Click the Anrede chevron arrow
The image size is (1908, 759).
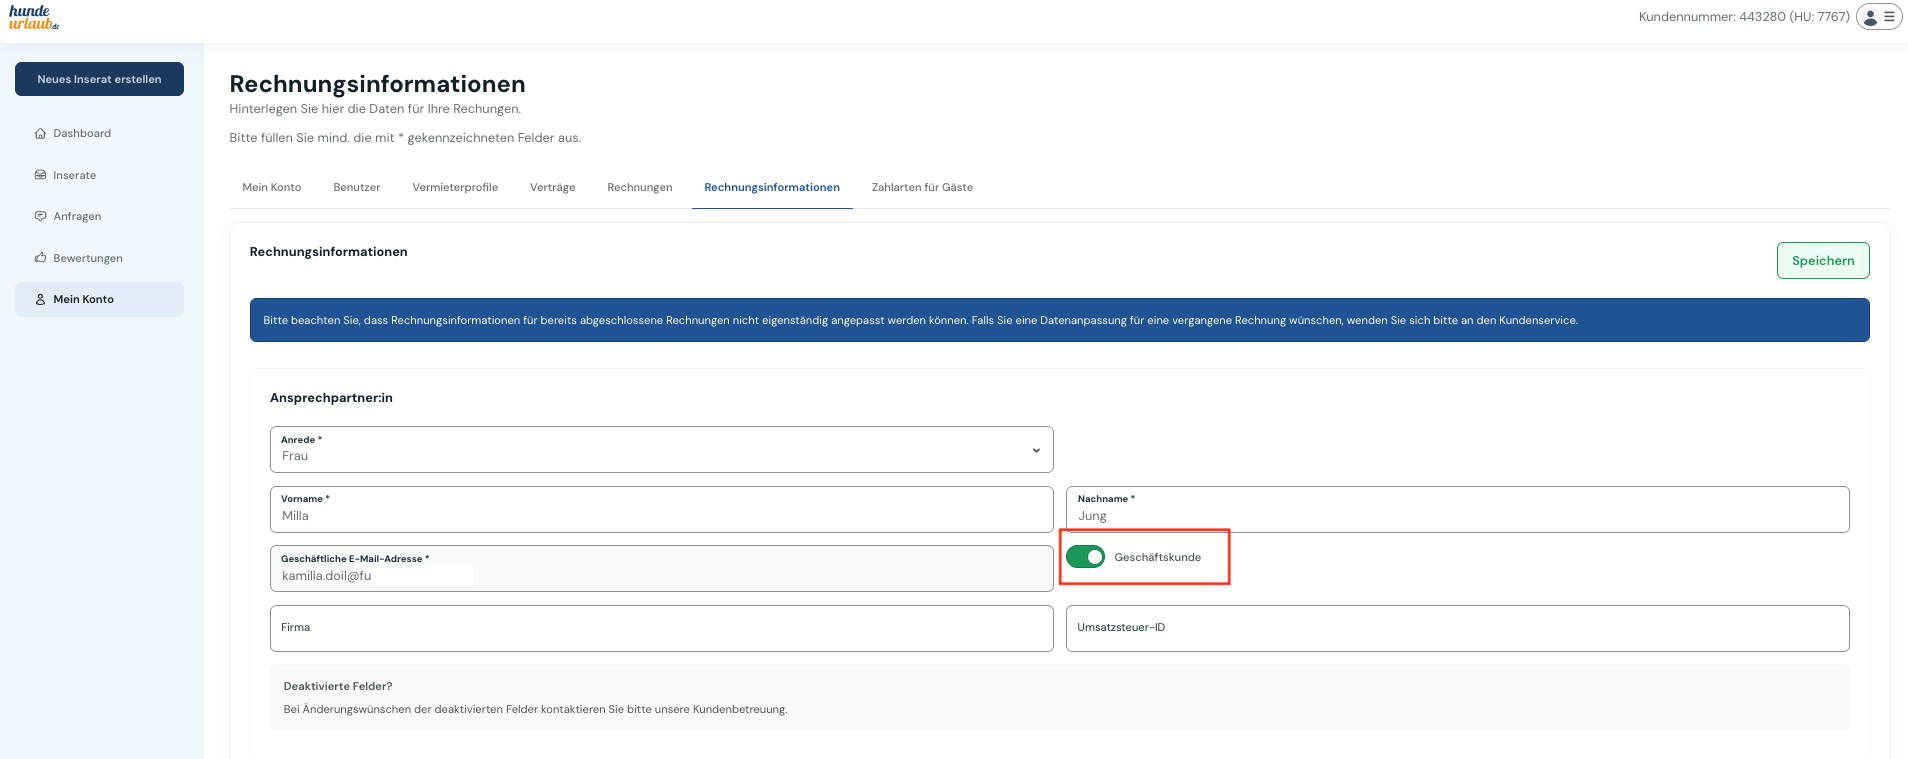[1036, 450]
